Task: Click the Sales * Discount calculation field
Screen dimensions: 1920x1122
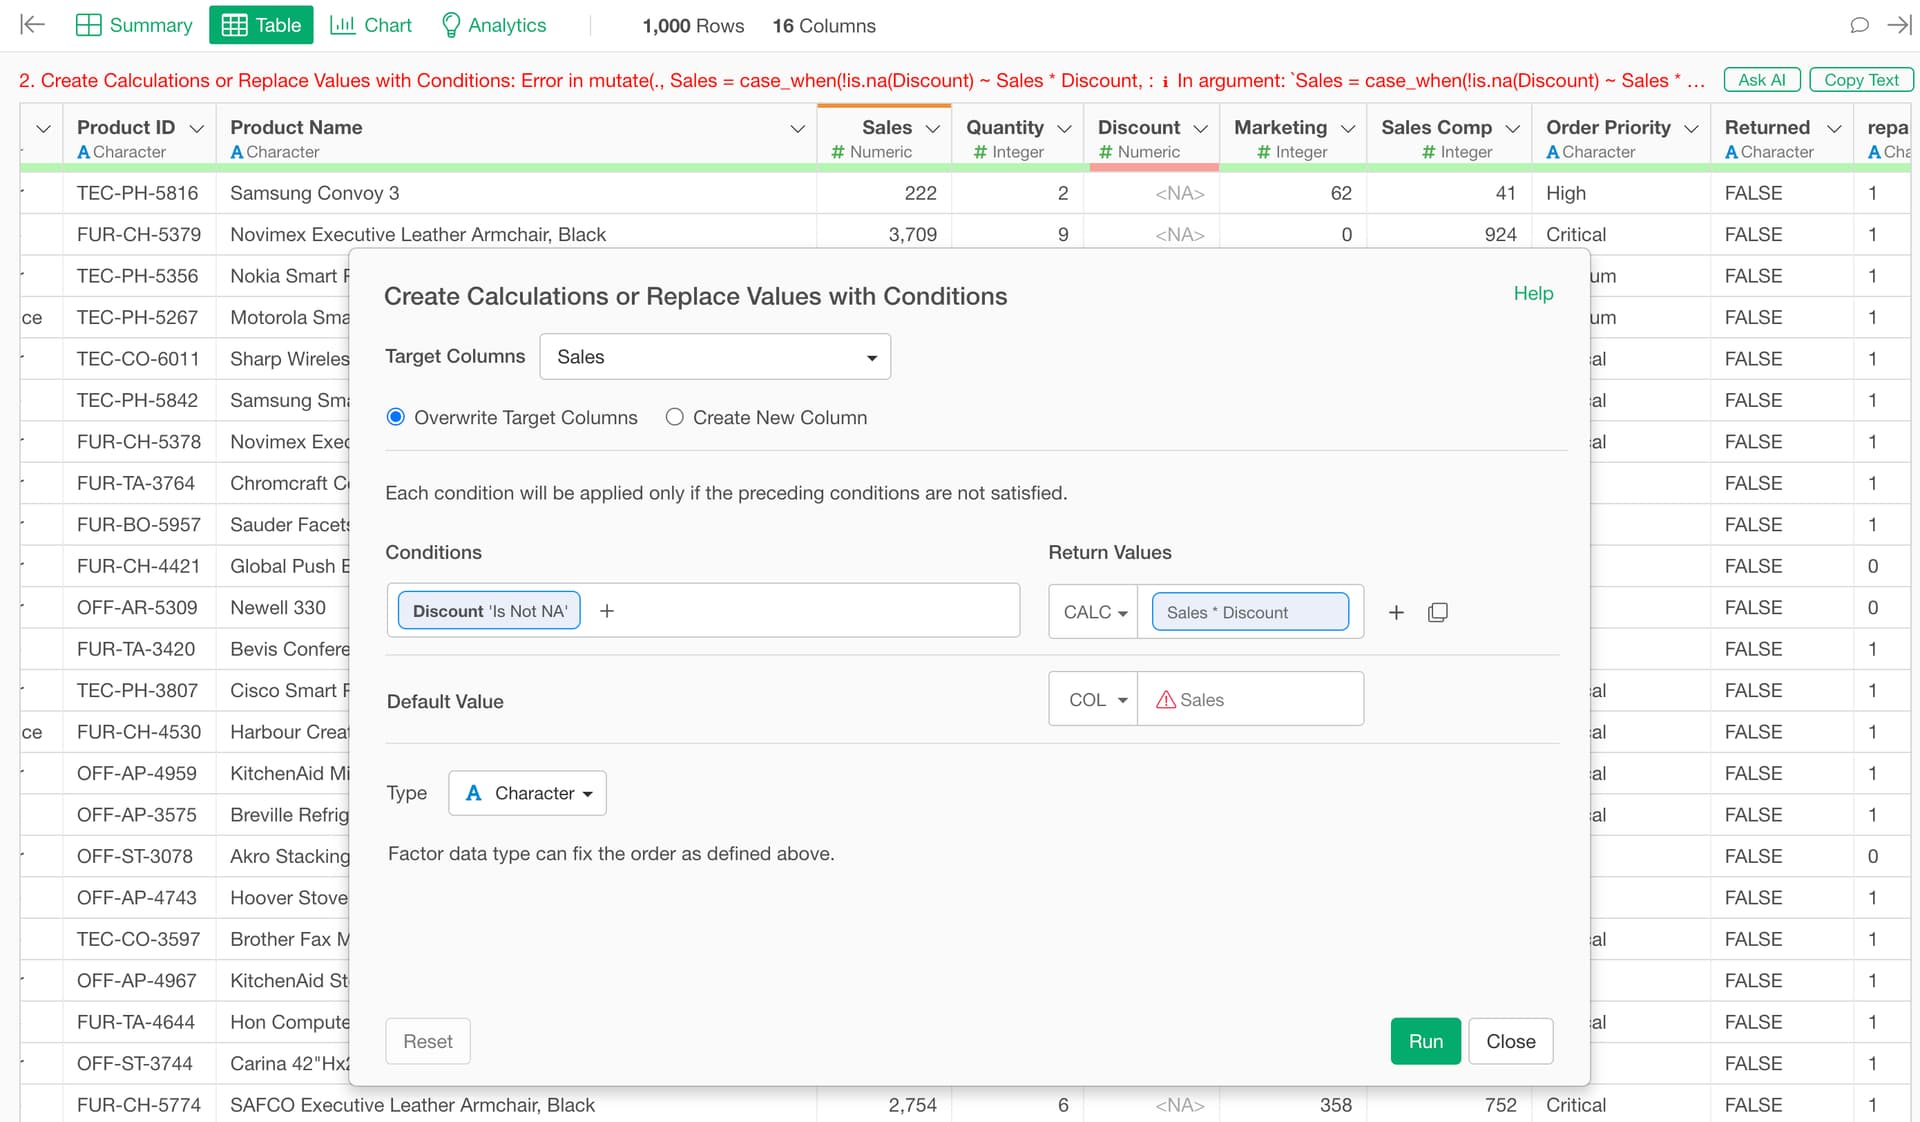Action: [x=1250, y=612]
